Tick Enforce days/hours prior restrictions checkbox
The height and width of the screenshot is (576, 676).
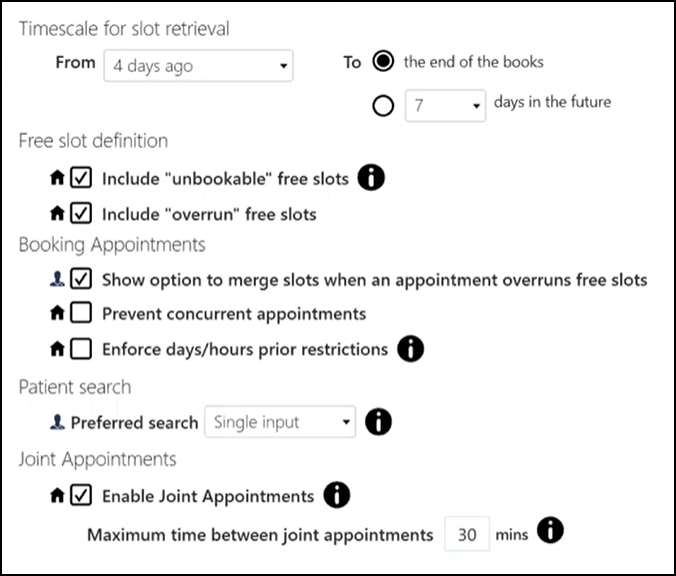tap(82, 349)
